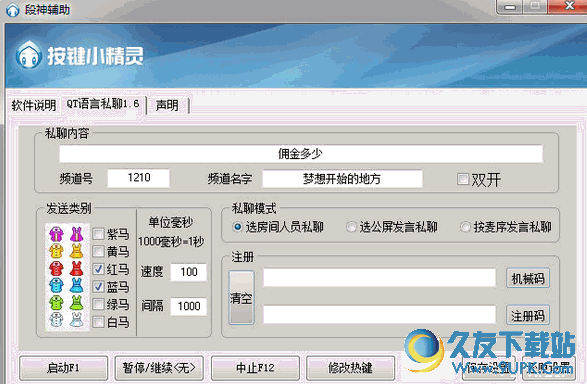The height and width of the screenshot is (384, 587).
Task: Switch to the 软件说明 tab
Action: (x=34, y=105)
